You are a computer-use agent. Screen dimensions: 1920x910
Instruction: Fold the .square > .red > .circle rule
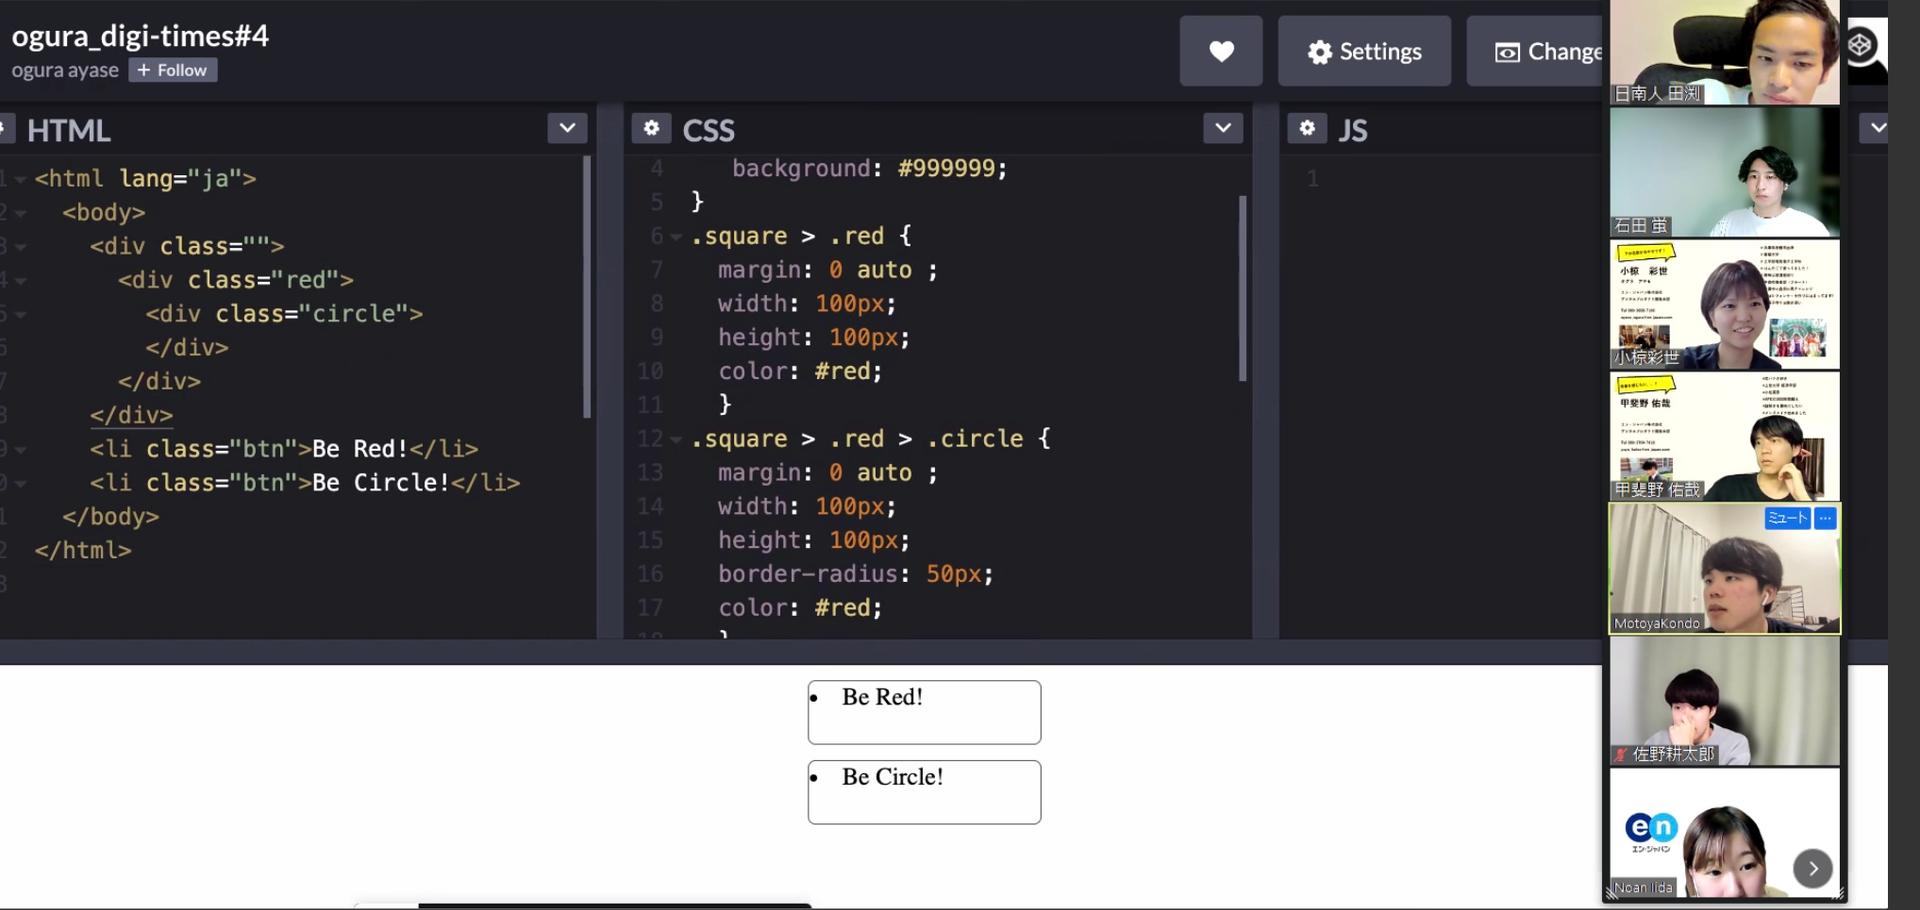(x=676, y=440)
